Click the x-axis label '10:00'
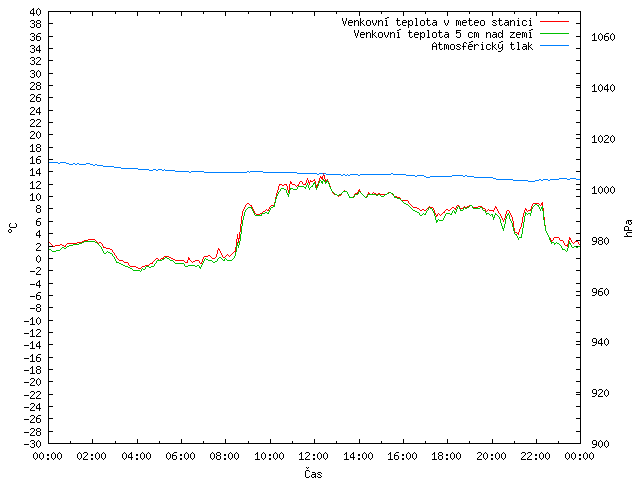Viewport: 640px width, 480px height. [269, 456]
